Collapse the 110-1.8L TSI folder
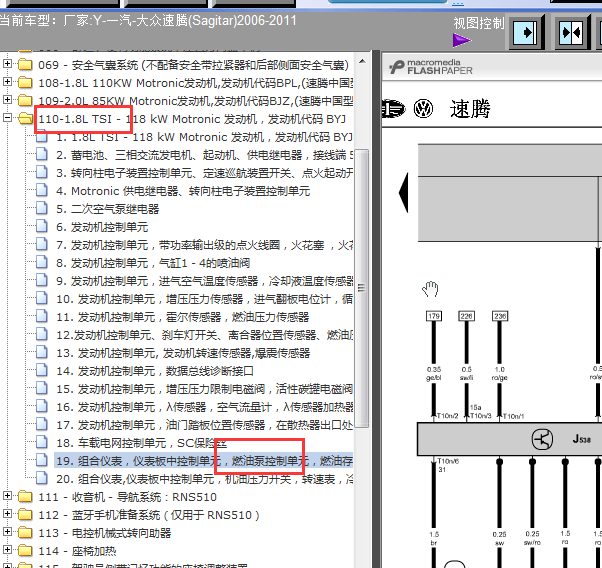The height and width of the screenshot is (568, 602). pyautogui.click(x=7, y=118)
